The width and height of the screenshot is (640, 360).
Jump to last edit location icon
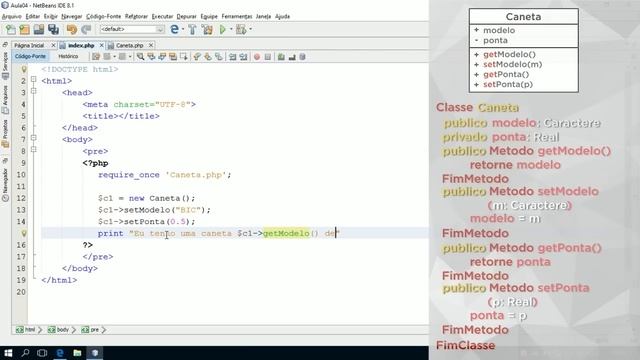[x=96, y=57]
